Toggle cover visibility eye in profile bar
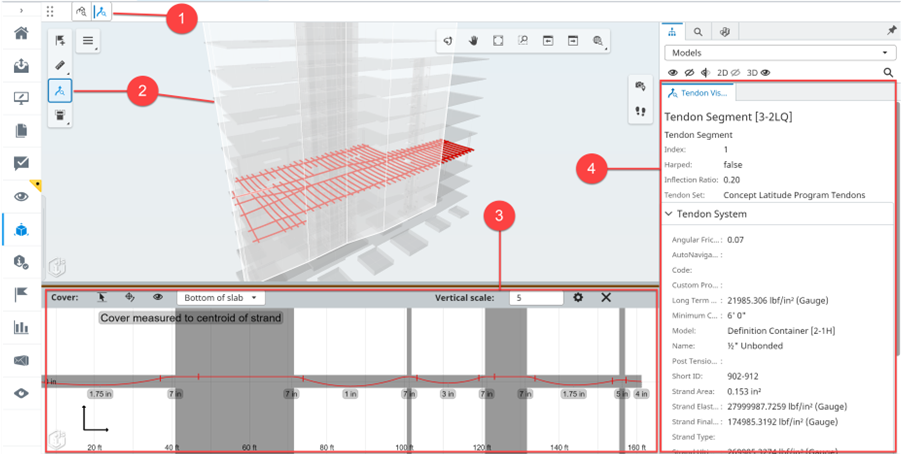This screenshot has height=454, width=901. pos(158,298)
